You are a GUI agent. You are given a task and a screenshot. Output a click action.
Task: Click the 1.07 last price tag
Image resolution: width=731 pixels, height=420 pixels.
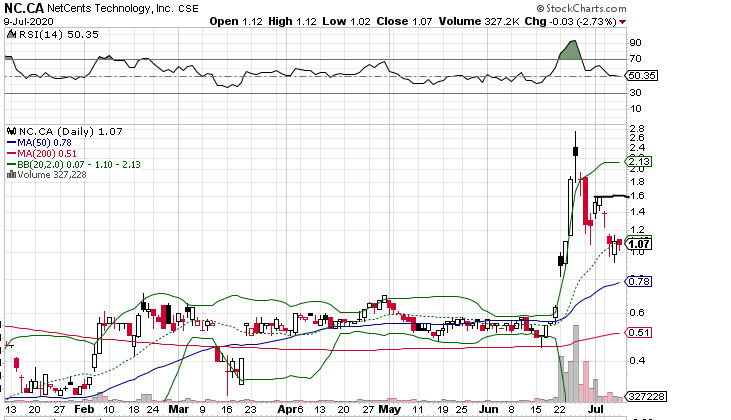(x=639, y=244)
